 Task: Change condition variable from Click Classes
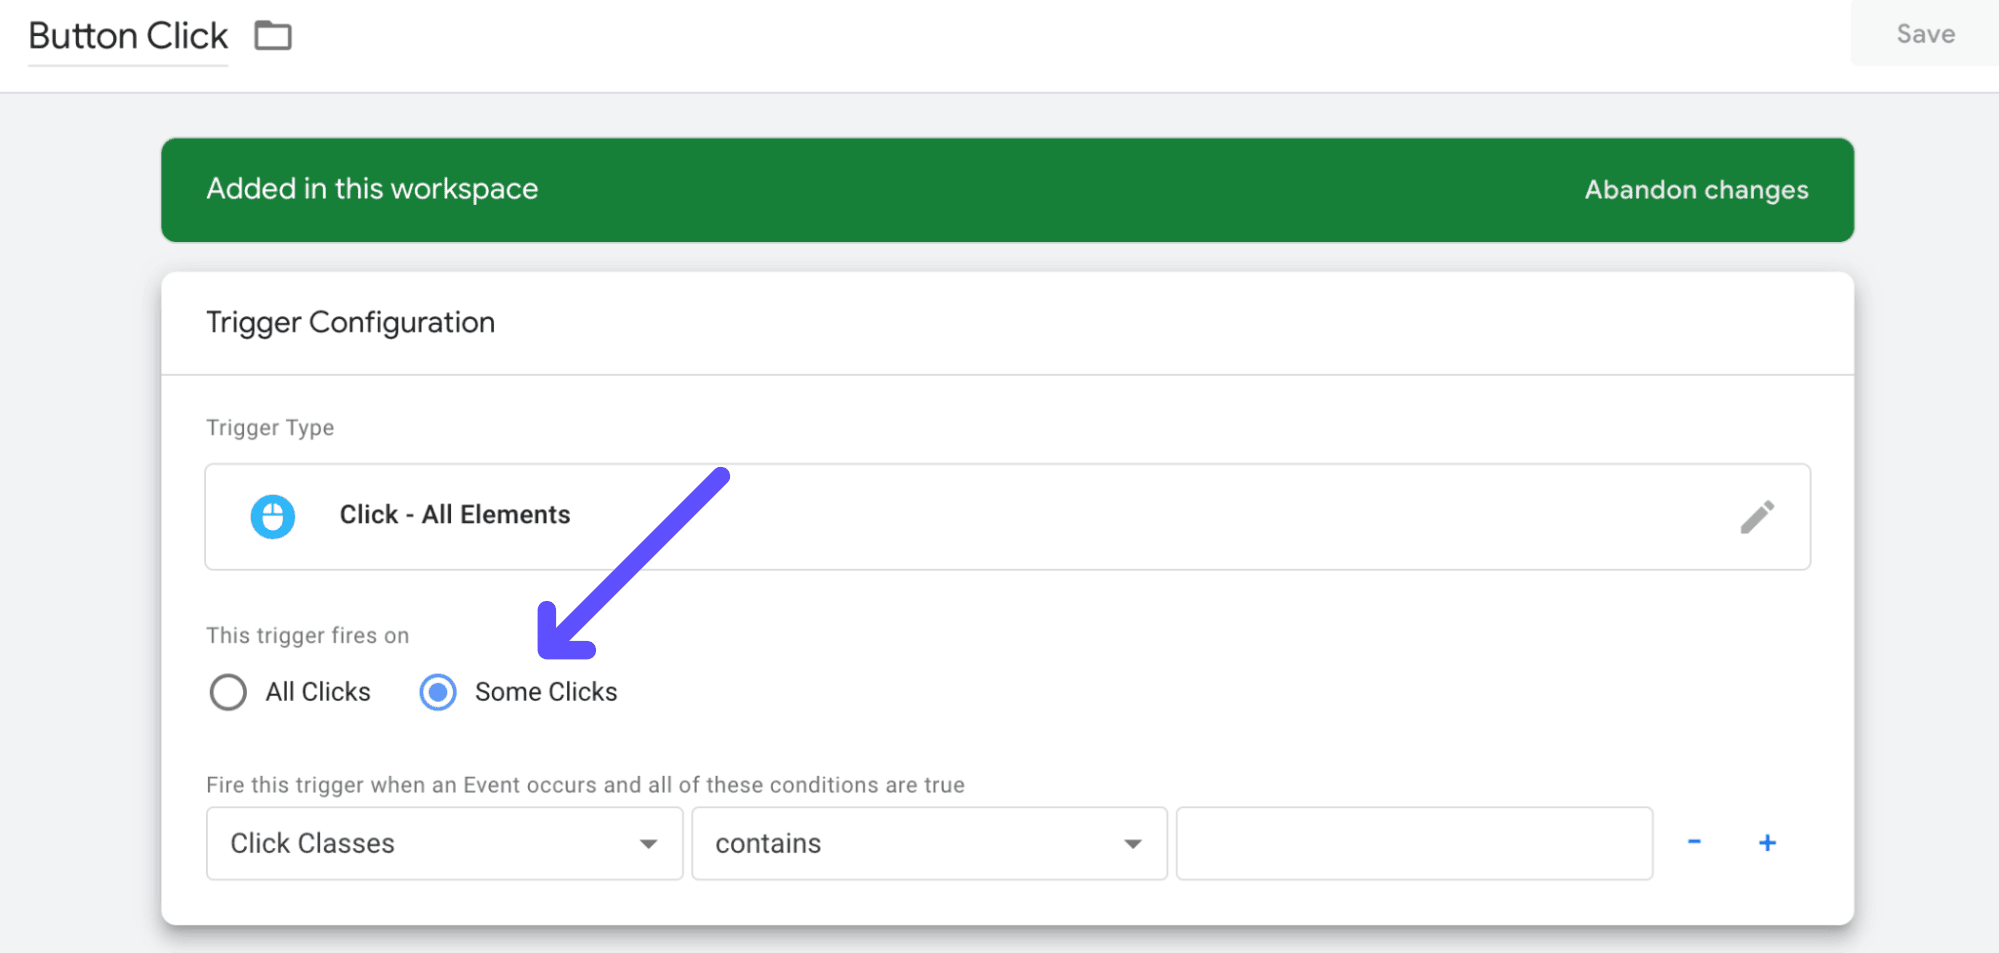(x=443, y=843)
